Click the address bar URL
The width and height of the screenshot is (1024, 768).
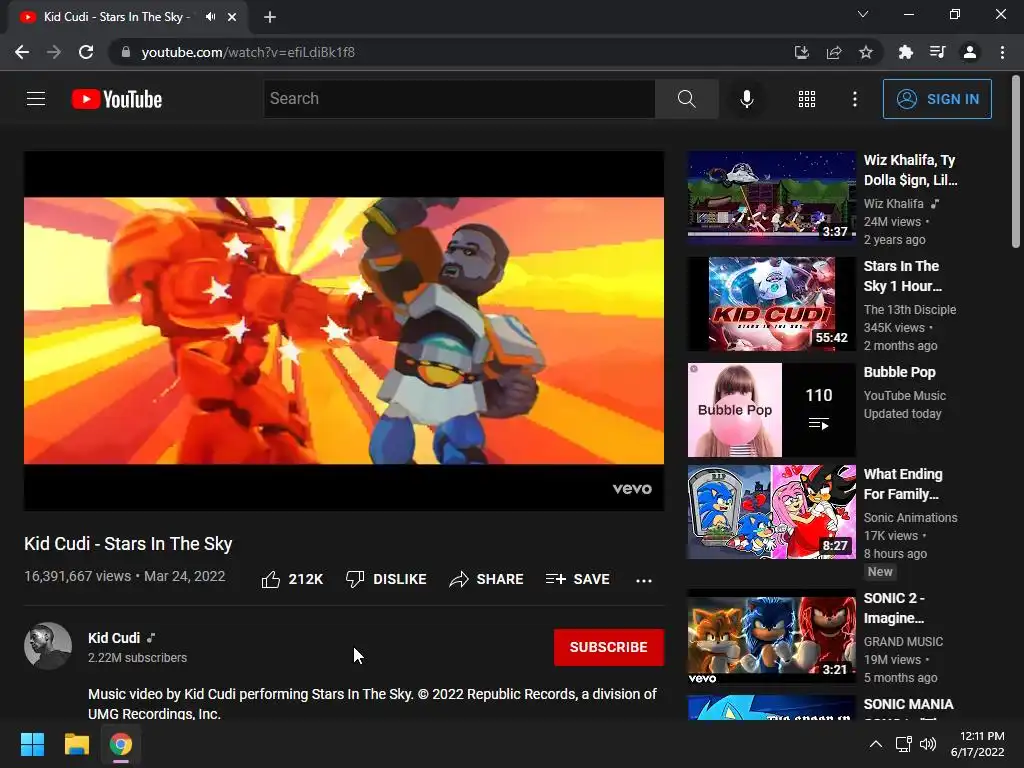click(248, 52)
